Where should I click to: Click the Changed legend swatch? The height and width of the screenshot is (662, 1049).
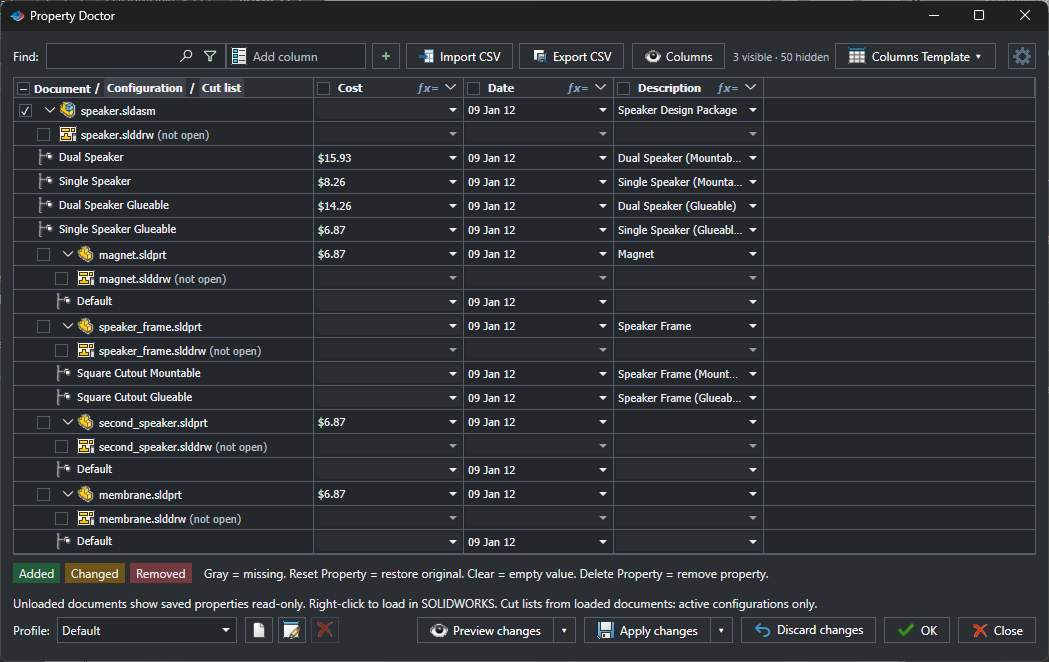coord(94,574)
